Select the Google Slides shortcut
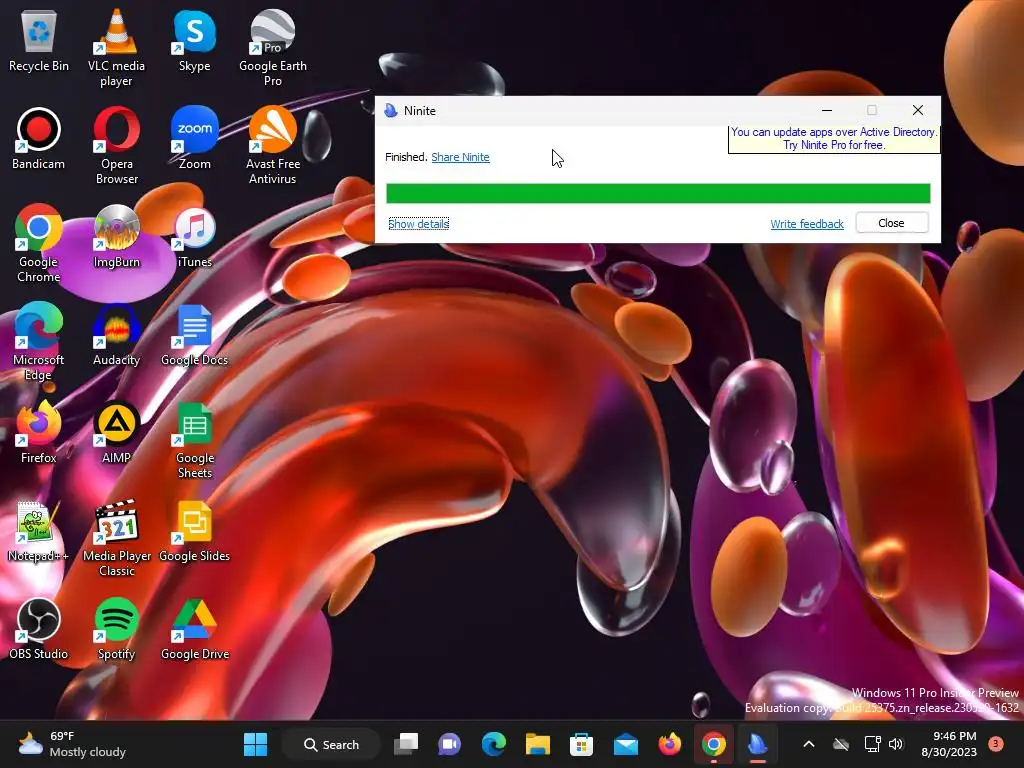 click(195, 530)
